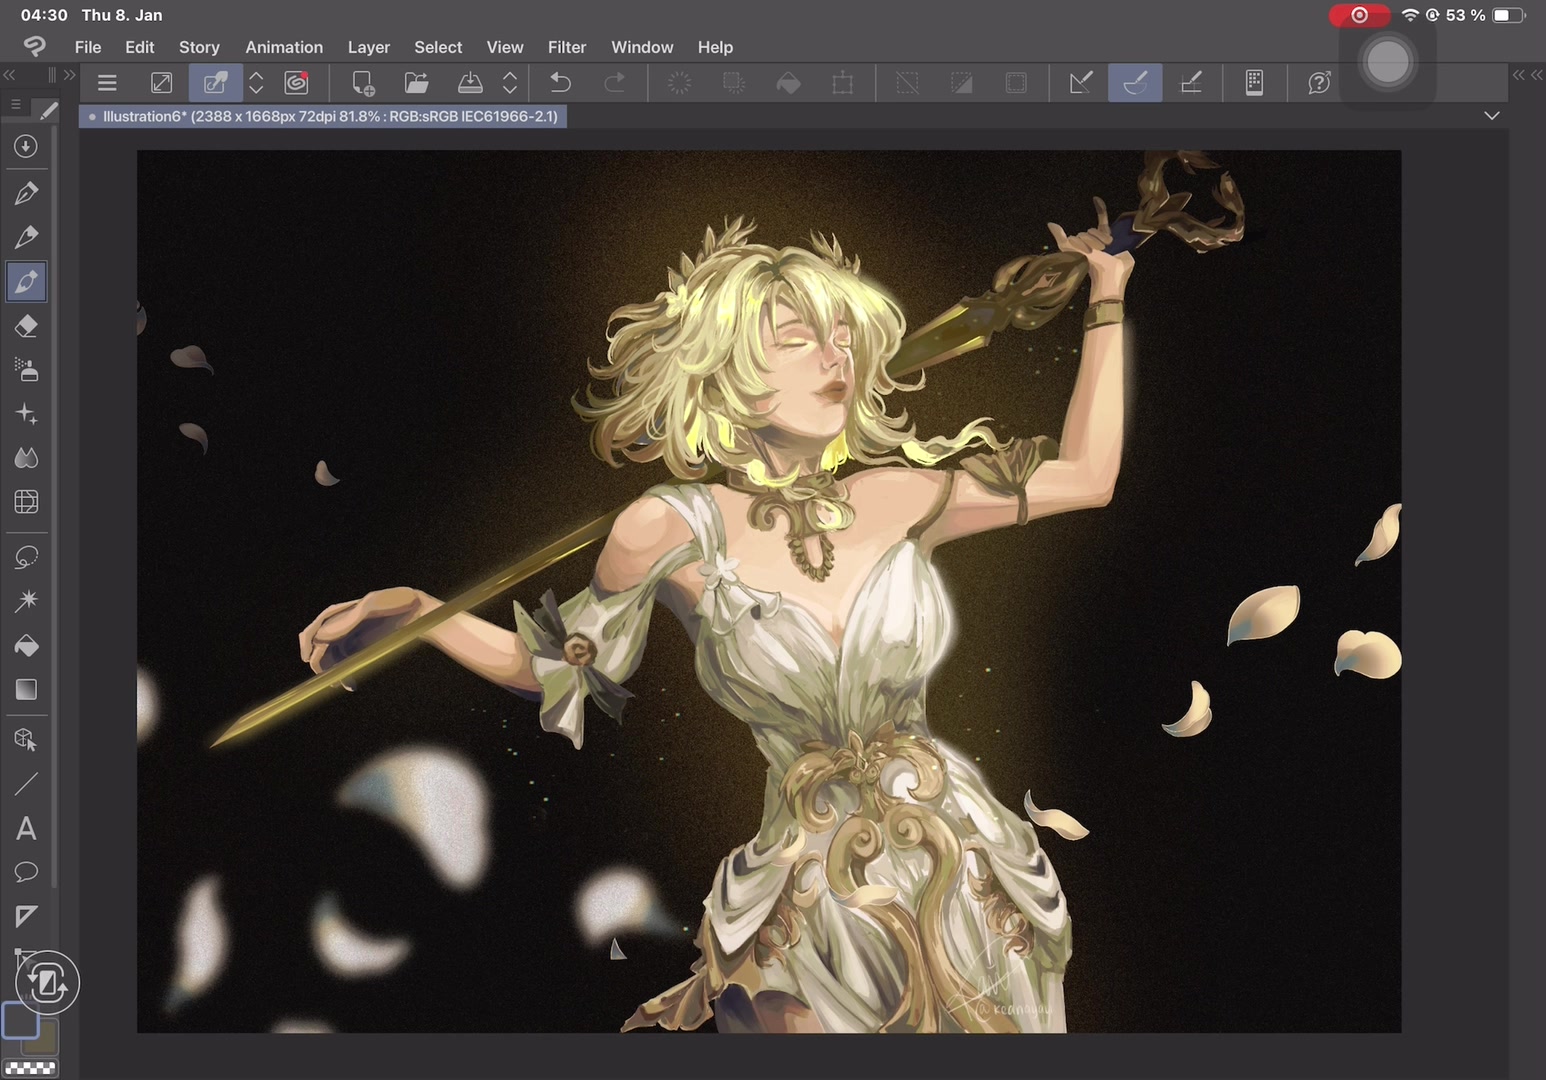The image size is (1546, 1080).
Task: Open the tool palette's small menu icon
Action: 15,104
